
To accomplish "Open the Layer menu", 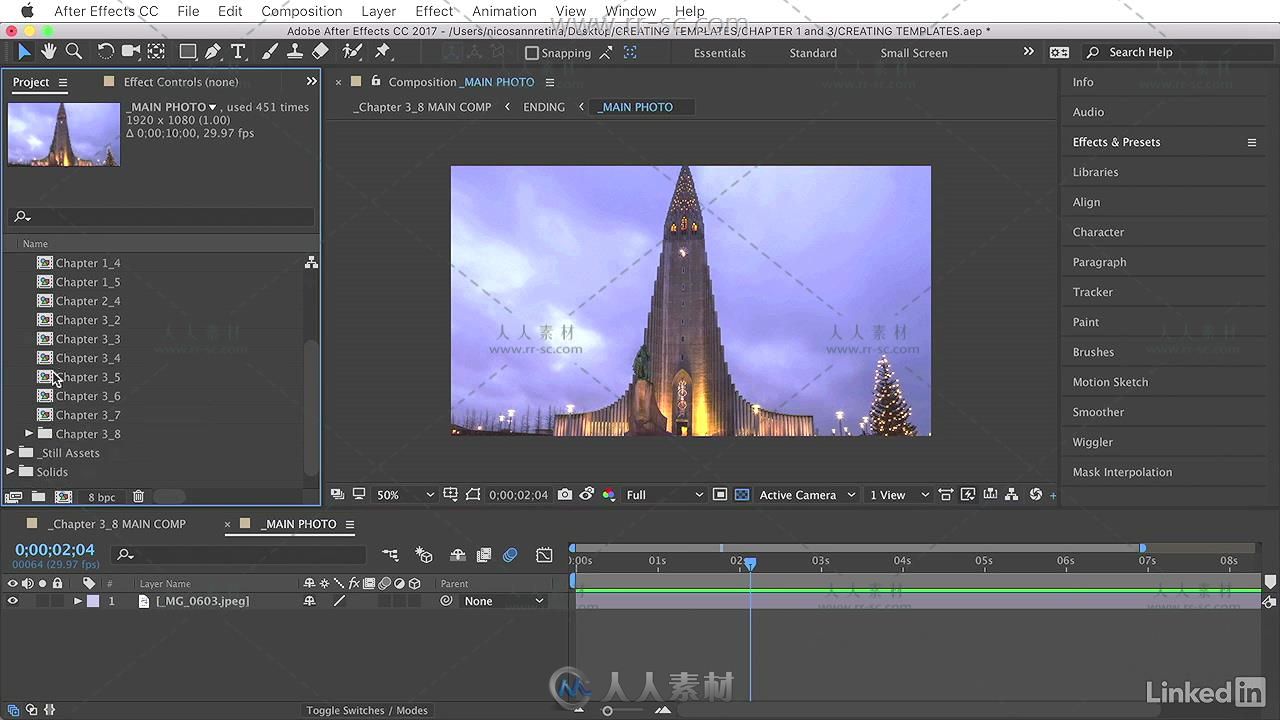I will 378,11.
